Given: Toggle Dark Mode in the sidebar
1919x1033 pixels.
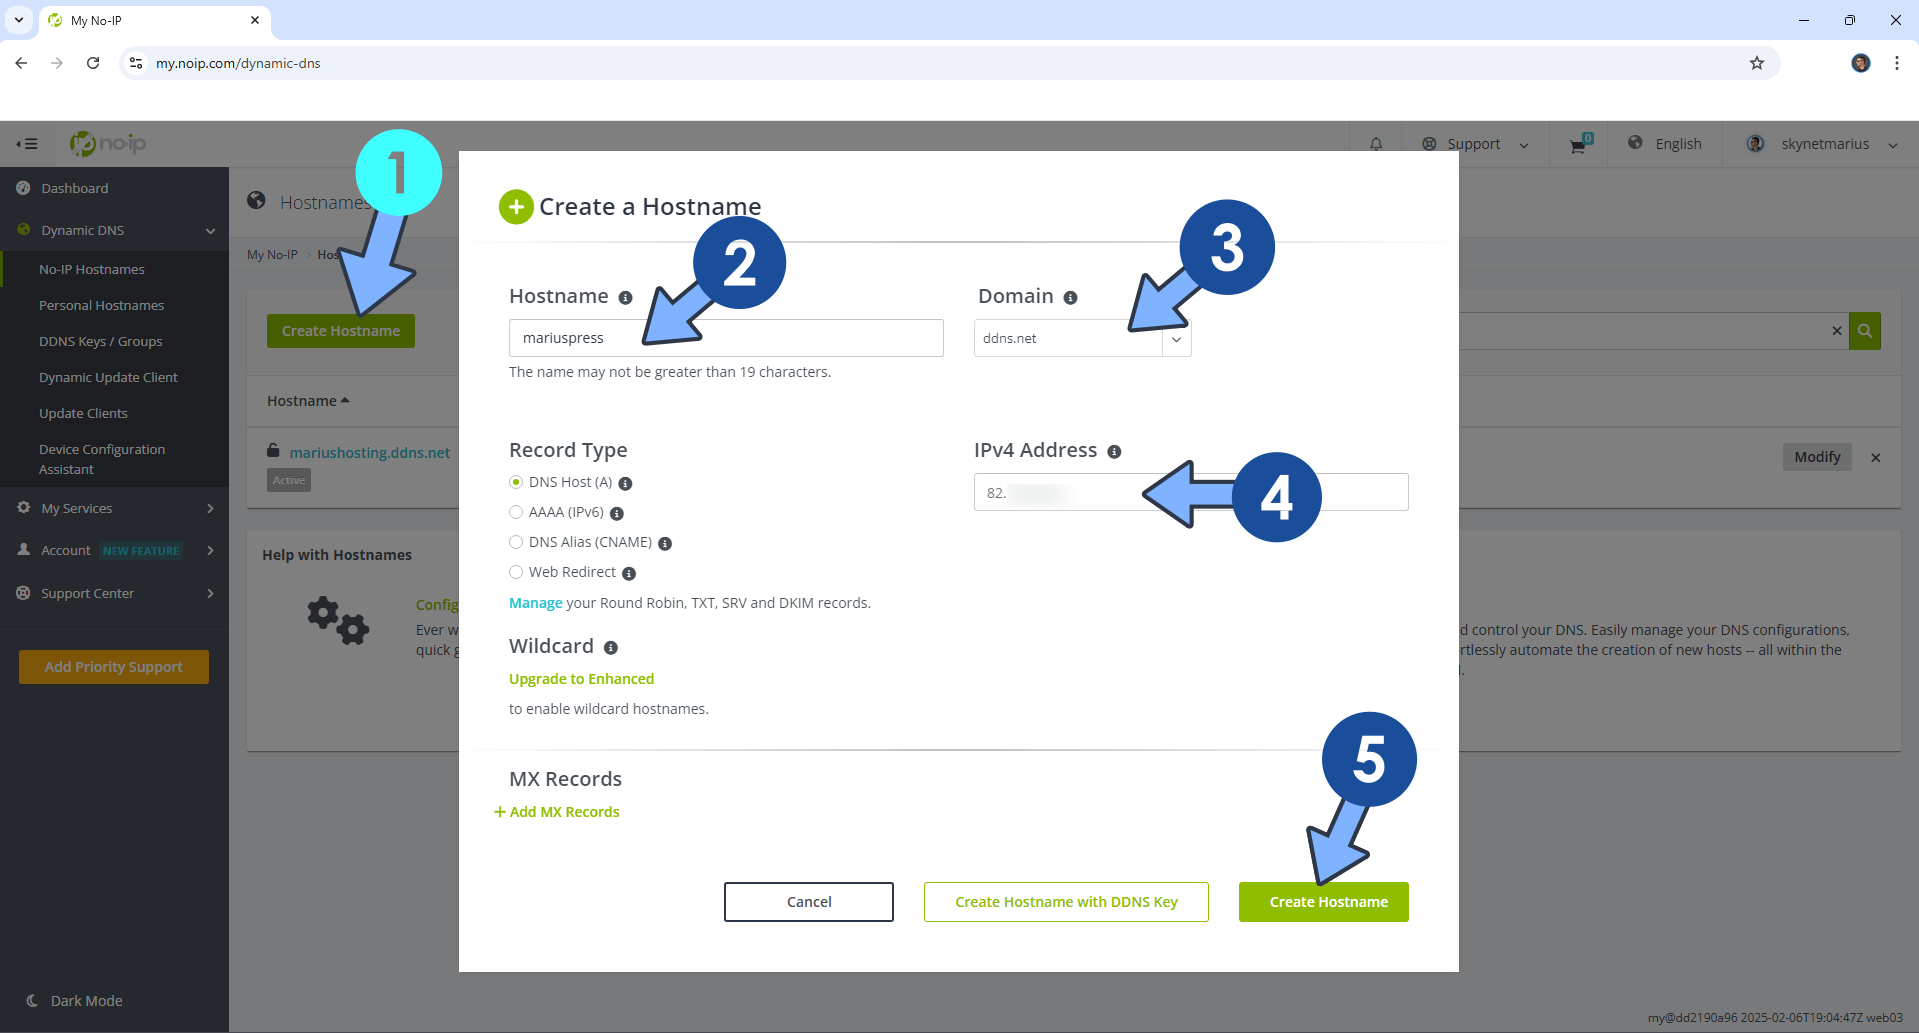Looking at the screenshot, I should click(75, 1001).
